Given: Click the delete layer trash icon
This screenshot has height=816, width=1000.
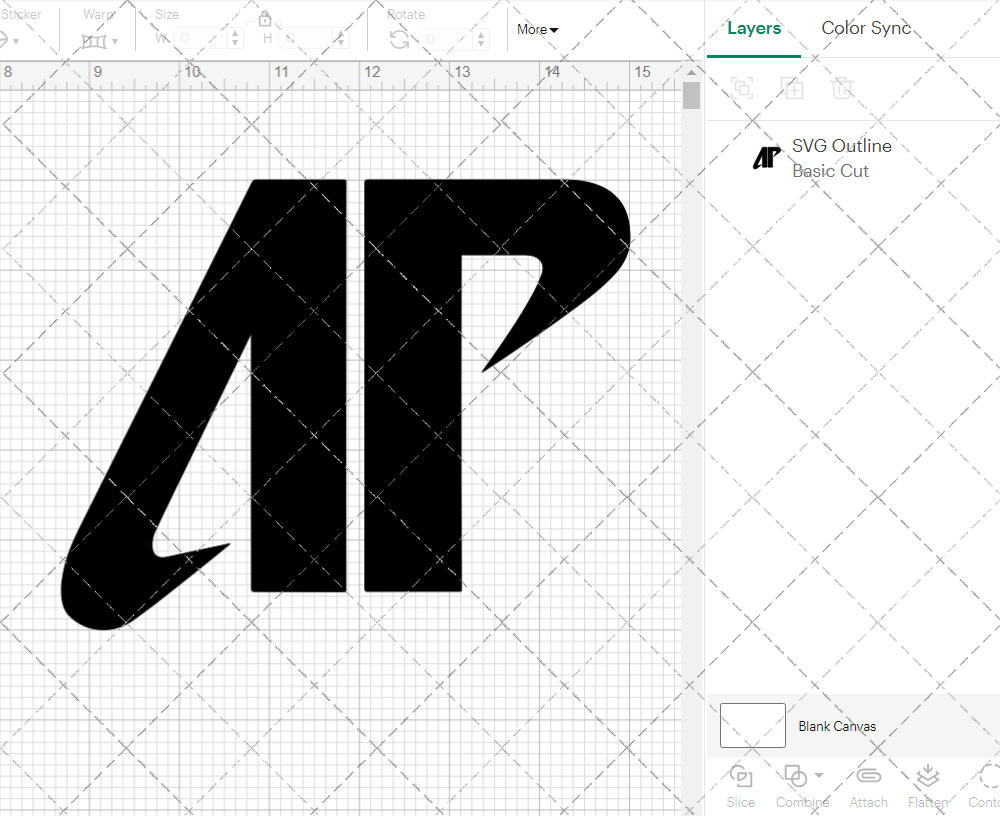Looking at the screenshot, I should pyautogui.click(x=843, y=88).
